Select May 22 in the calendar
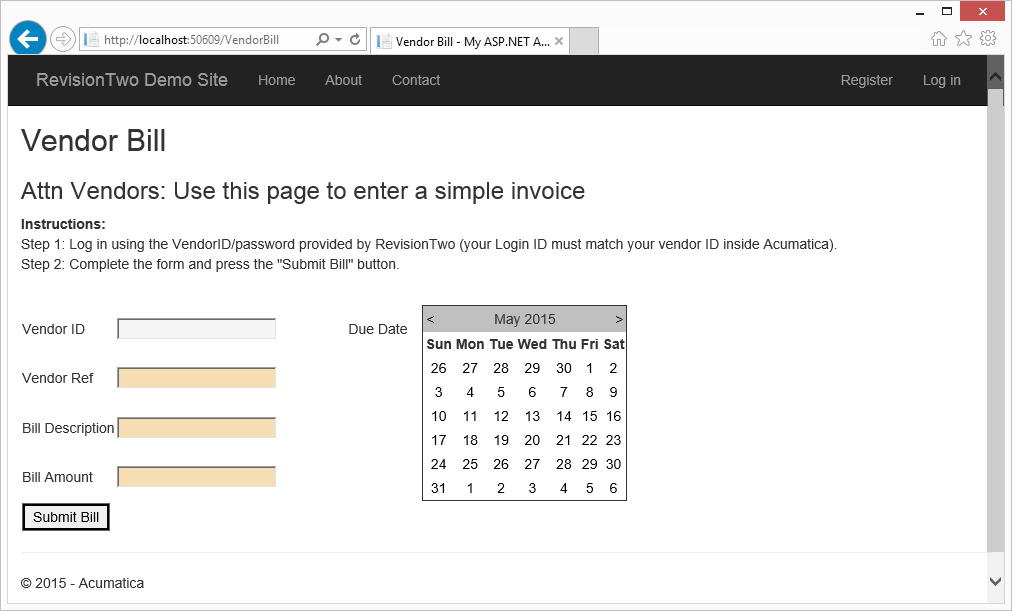 tap(589, 440)
